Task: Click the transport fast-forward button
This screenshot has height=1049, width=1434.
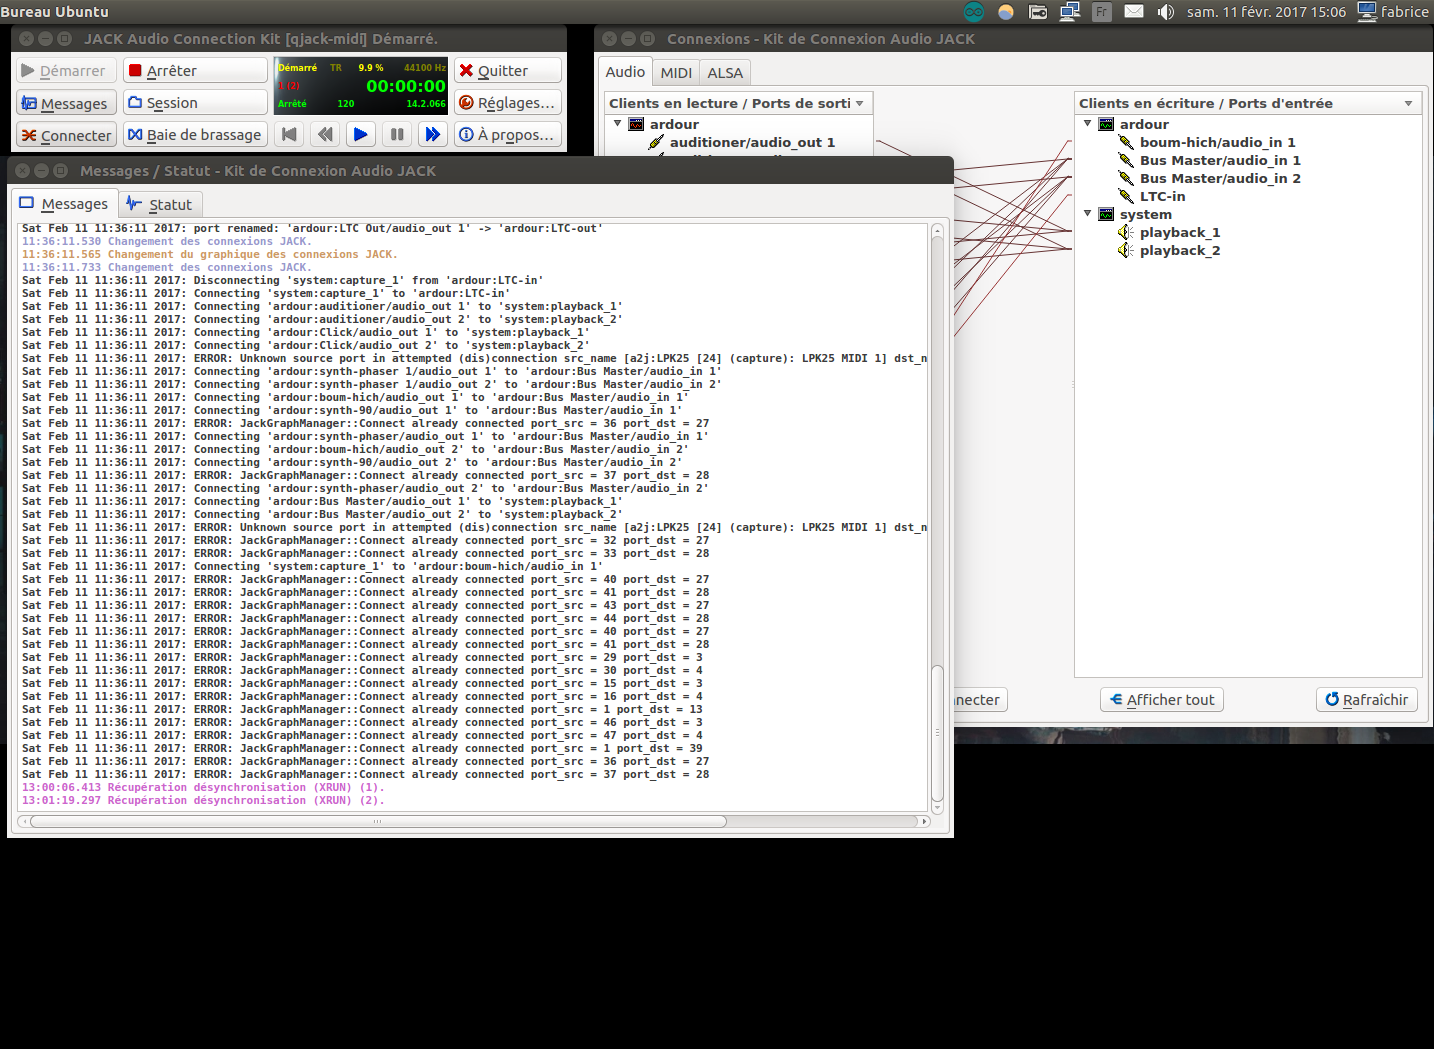Action: click(x=433, y=134)
